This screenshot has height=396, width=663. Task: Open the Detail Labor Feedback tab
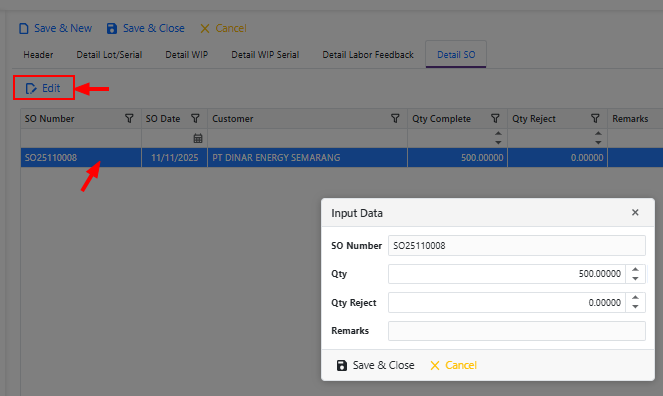[x=368, y=55]
